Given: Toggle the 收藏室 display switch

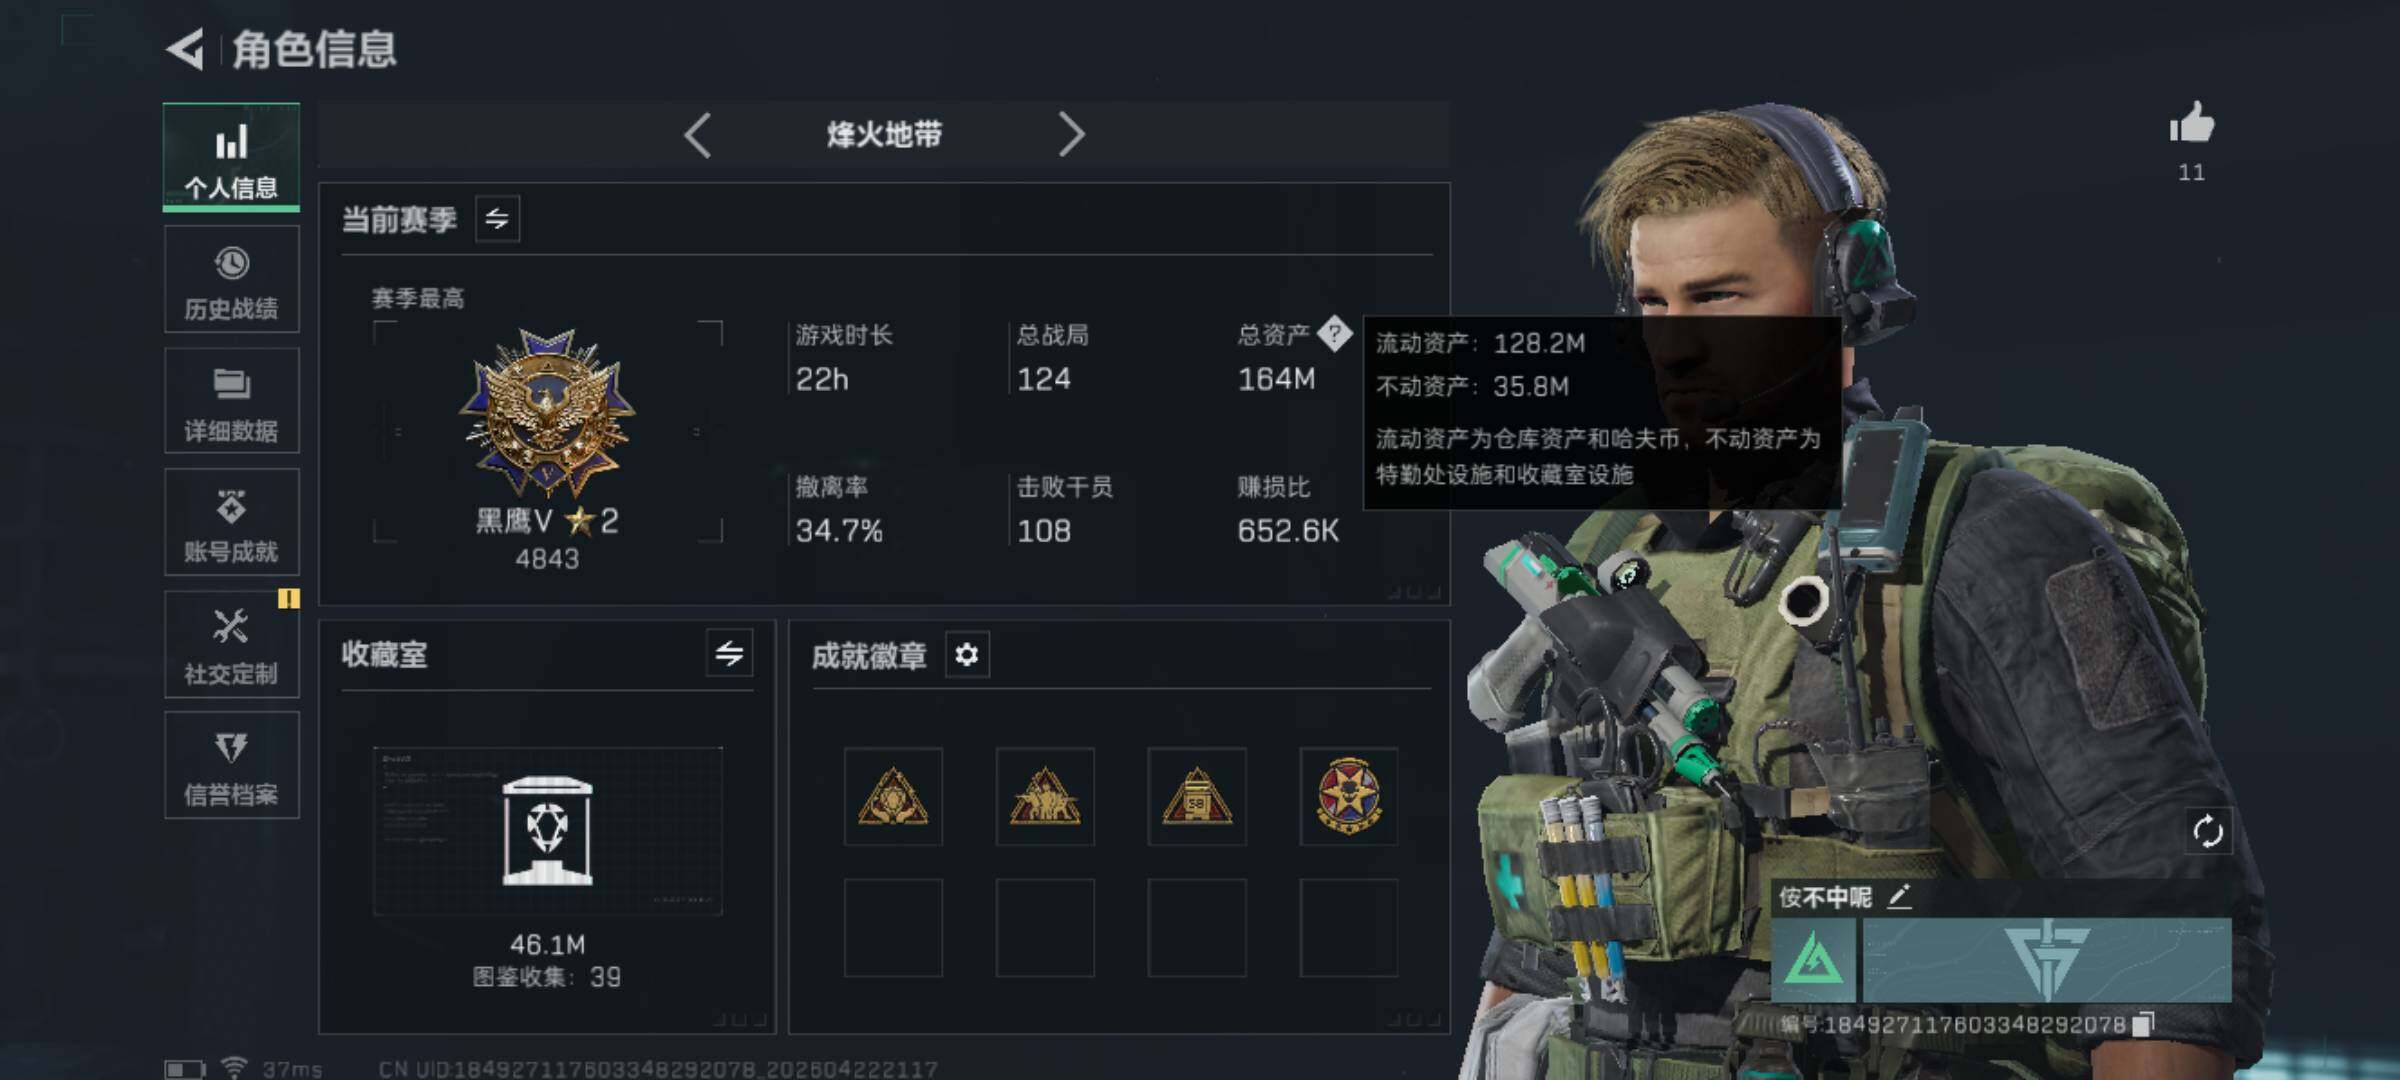Looking at the screenshot, I should coord(729,654).
